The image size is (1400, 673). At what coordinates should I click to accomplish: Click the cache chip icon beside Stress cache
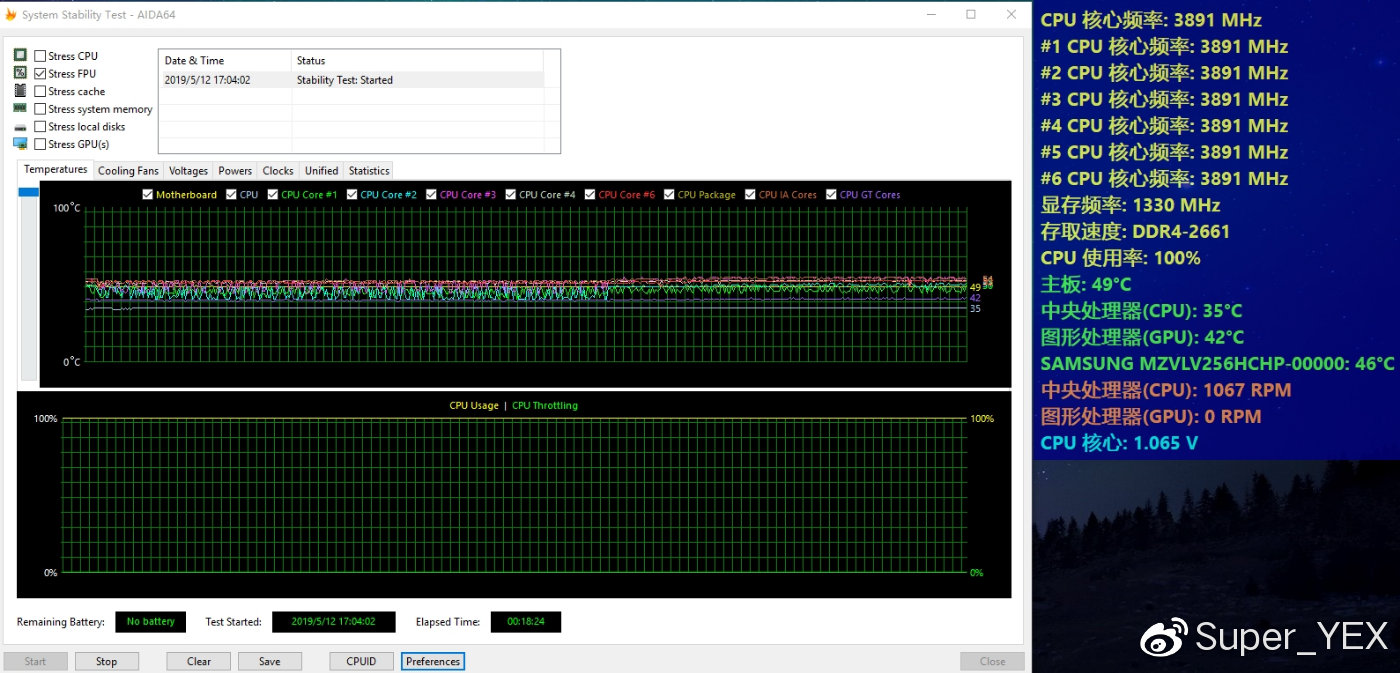[20, 91]
